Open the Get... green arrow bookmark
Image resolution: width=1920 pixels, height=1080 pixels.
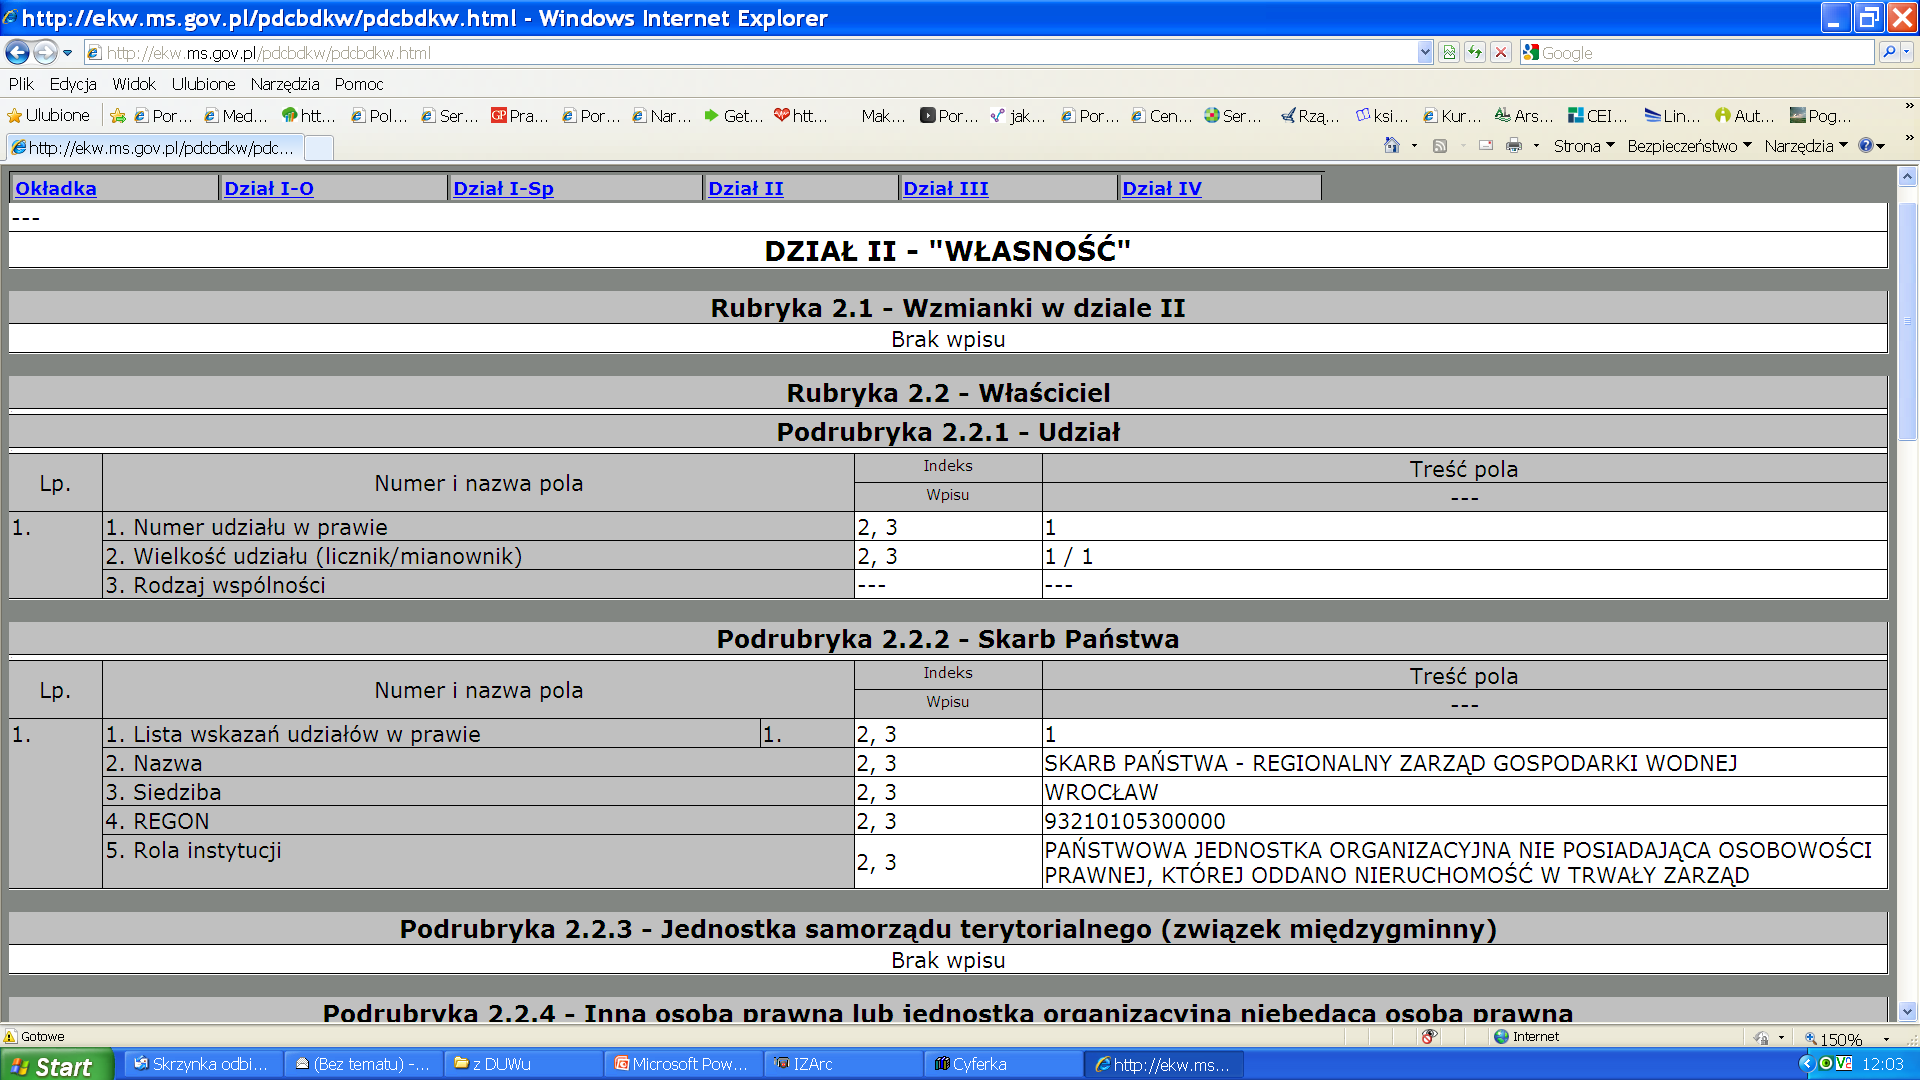tap(734, 116)
